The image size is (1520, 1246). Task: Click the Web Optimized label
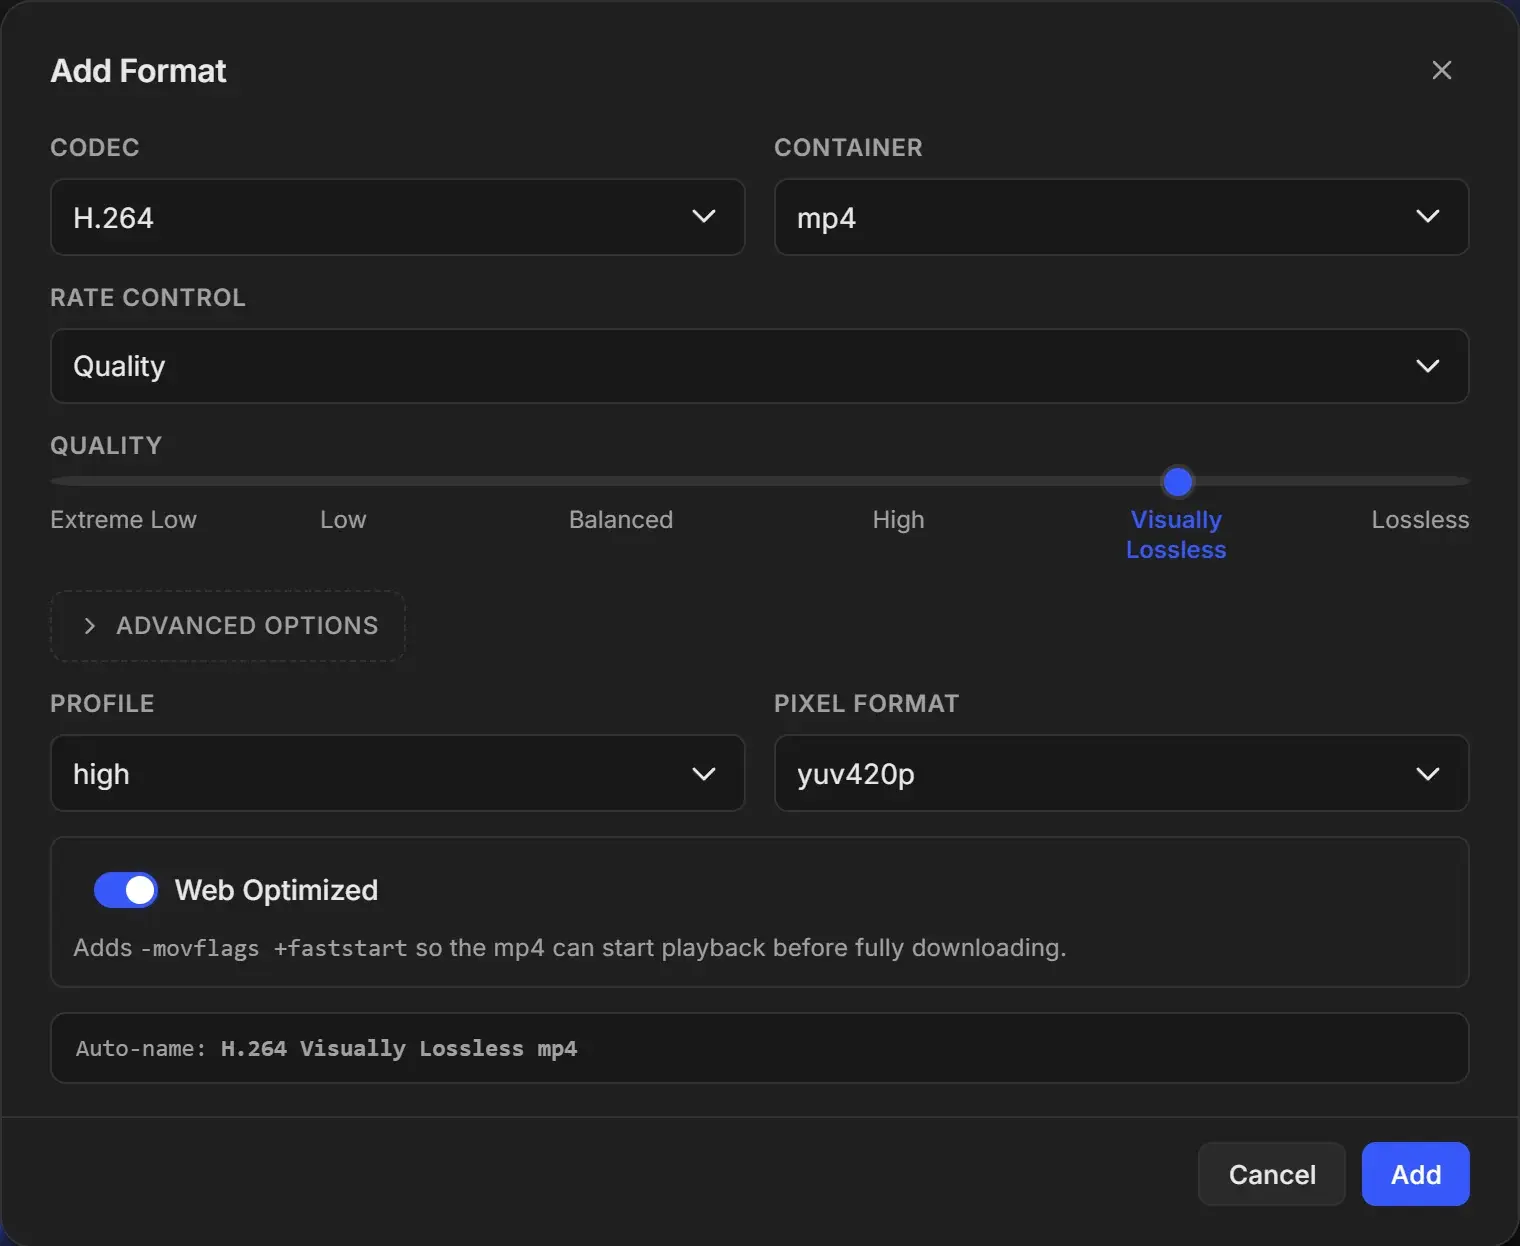pyautogui.click(x=276, y=890)
